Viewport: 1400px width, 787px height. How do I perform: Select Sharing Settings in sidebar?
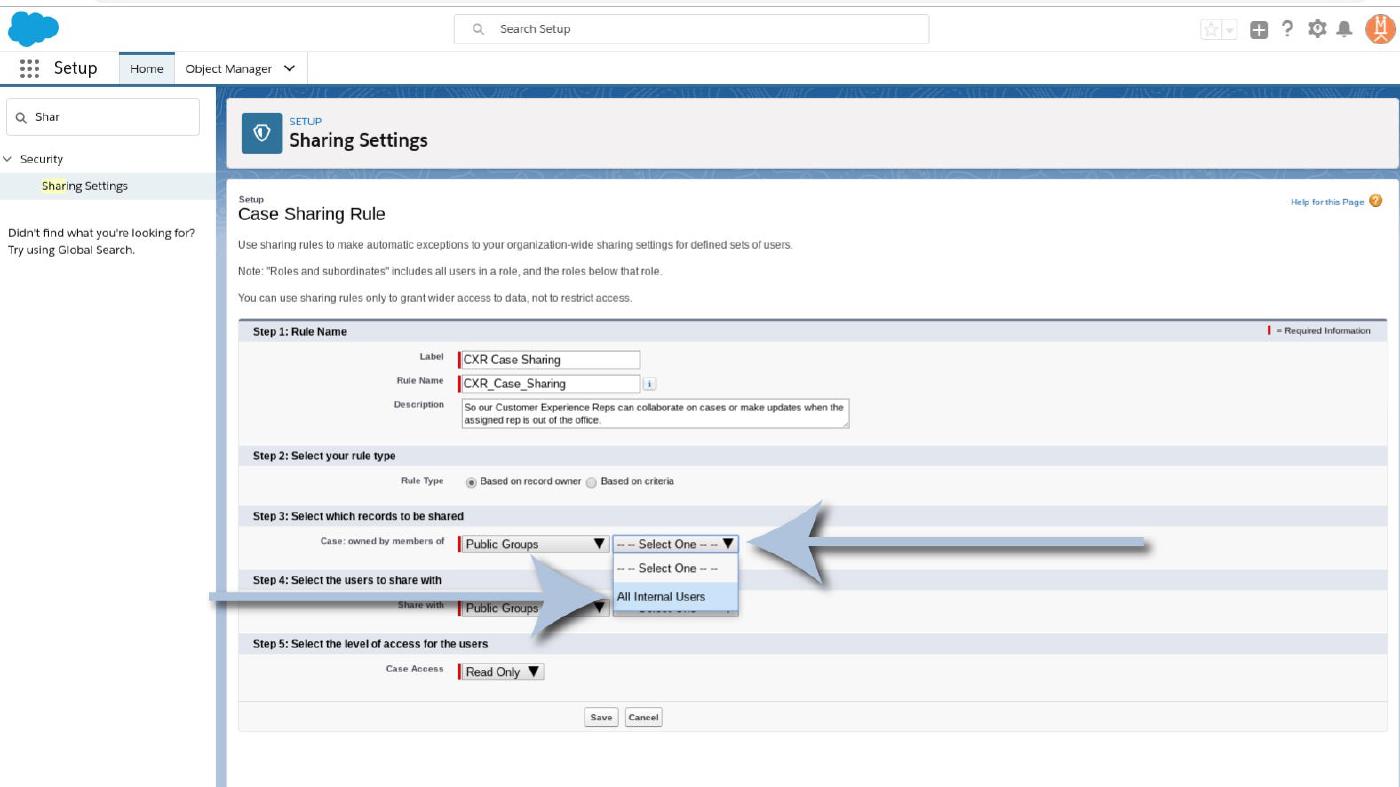[x=85, y=186]
